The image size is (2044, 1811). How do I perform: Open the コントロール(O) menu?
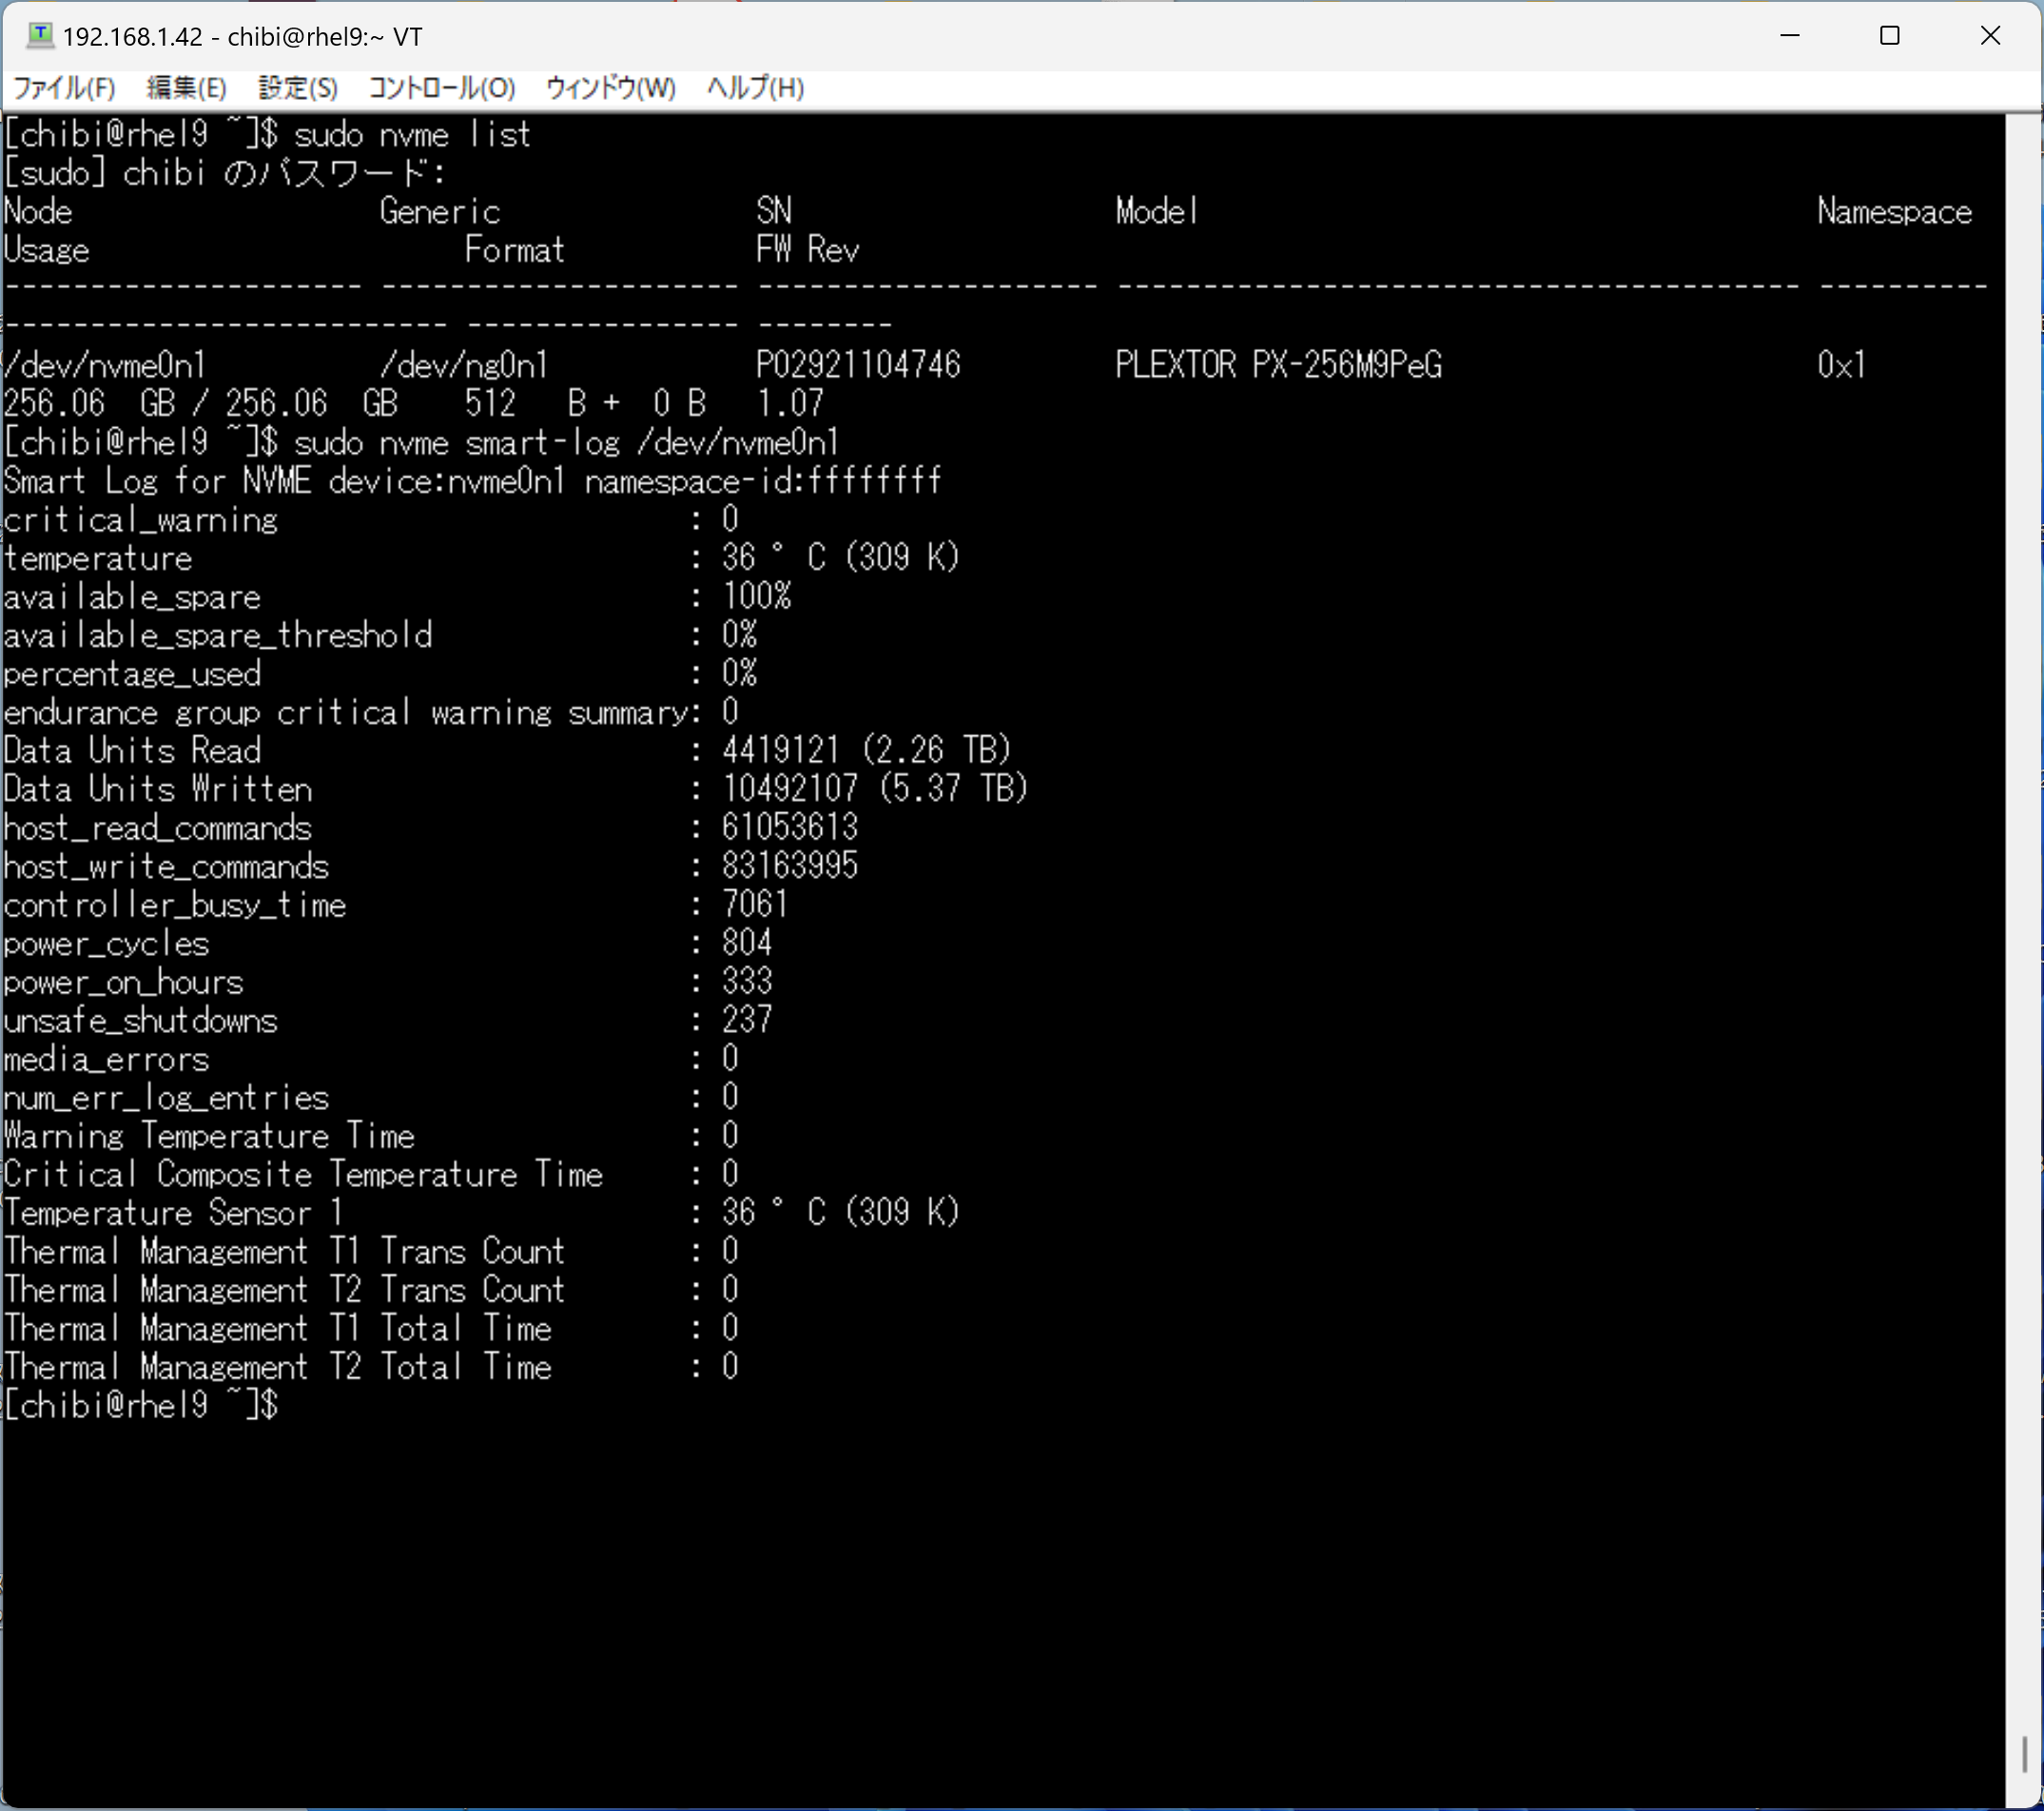(x=441, y=88)
